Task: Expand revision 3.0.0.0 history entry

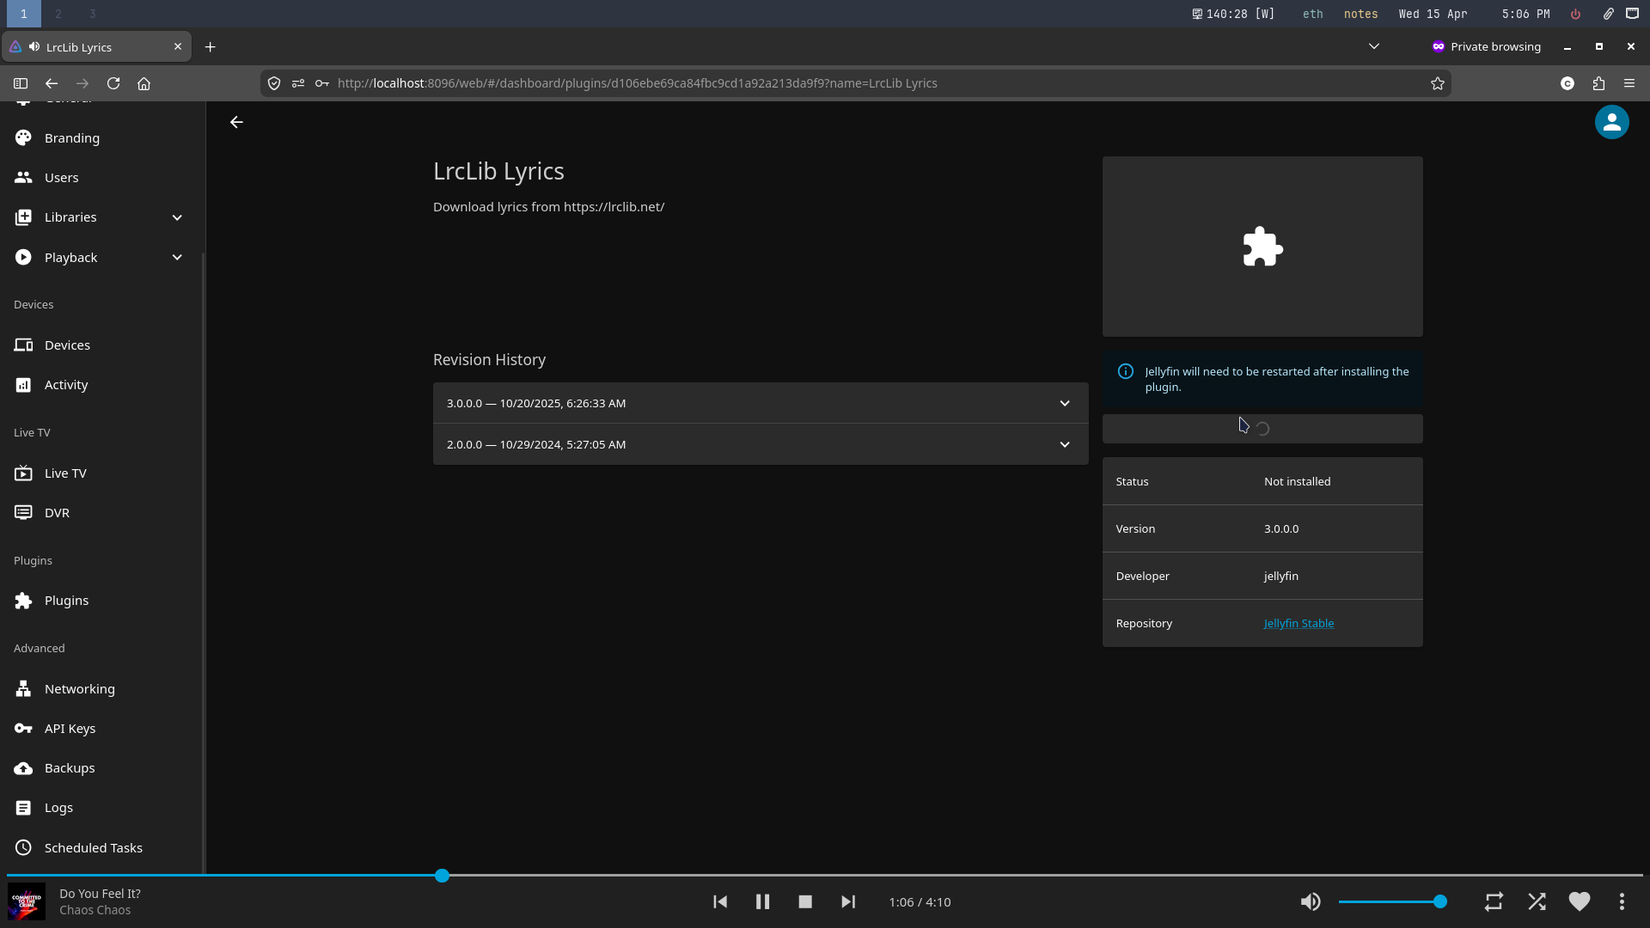Action: coord(1064,403)
